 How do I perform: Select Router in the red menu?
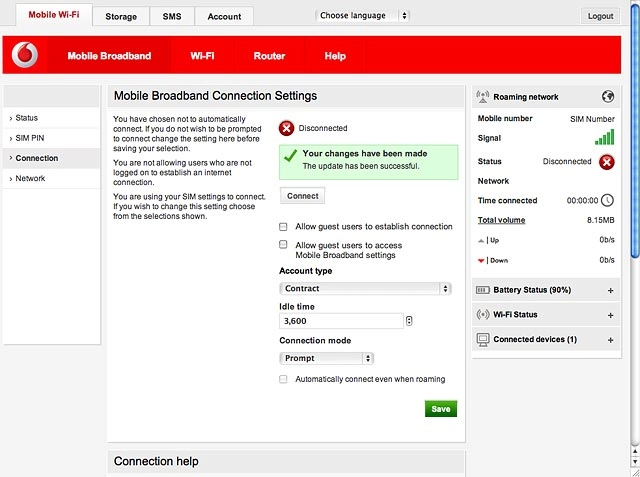click(x=269, y=55)
